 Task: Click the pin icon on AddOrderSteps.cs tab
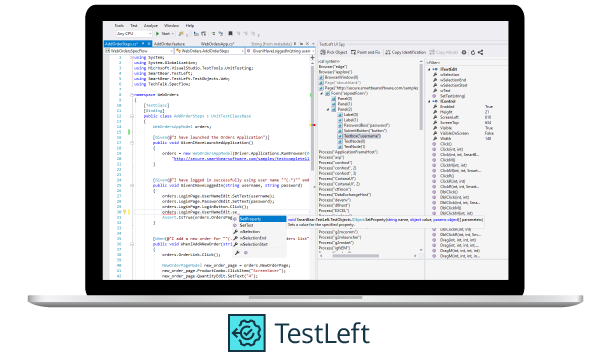point(143,44)
